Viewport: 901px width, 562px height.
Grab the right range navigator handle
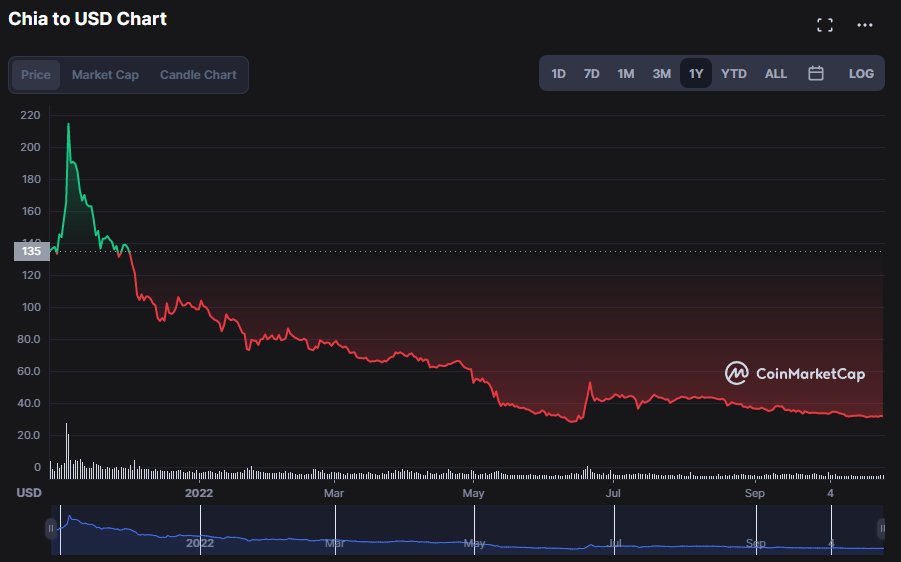[x=882, y=529]
